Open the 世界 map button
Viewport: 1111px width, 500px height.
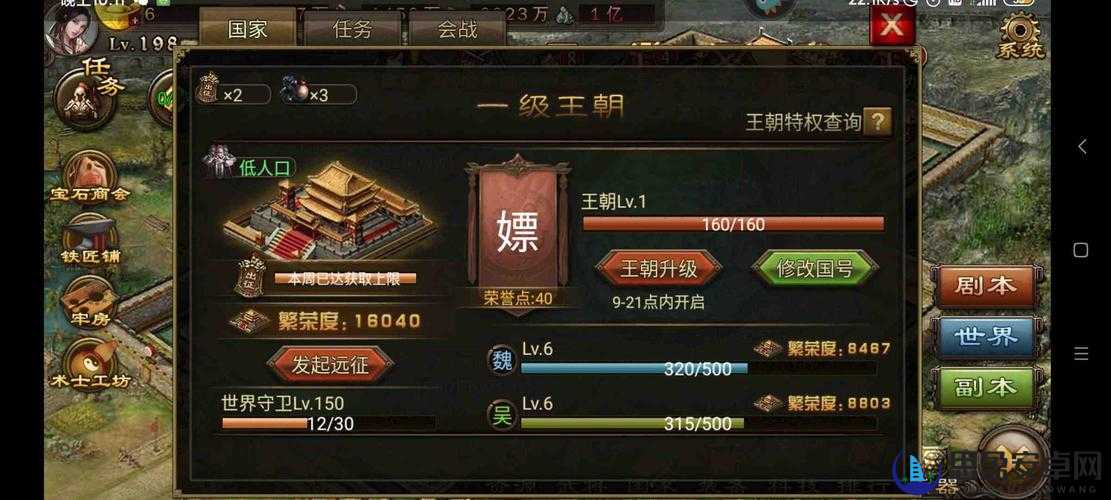(986, 337)
